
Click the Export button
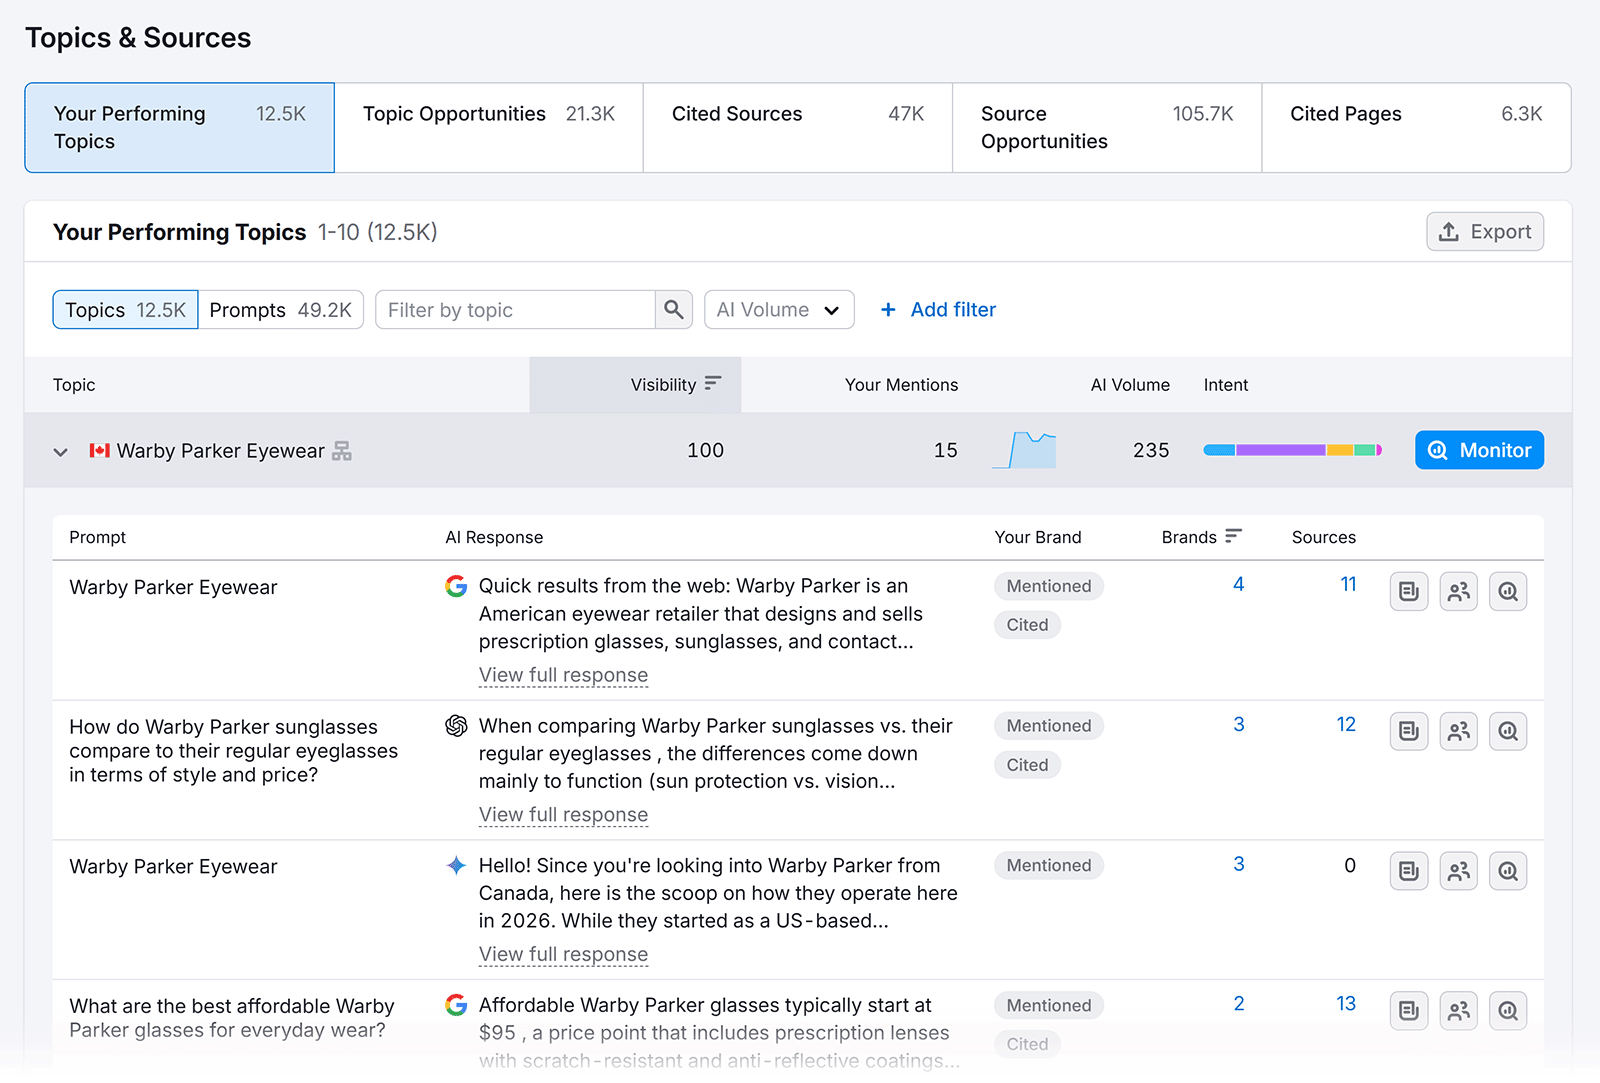1485,232
